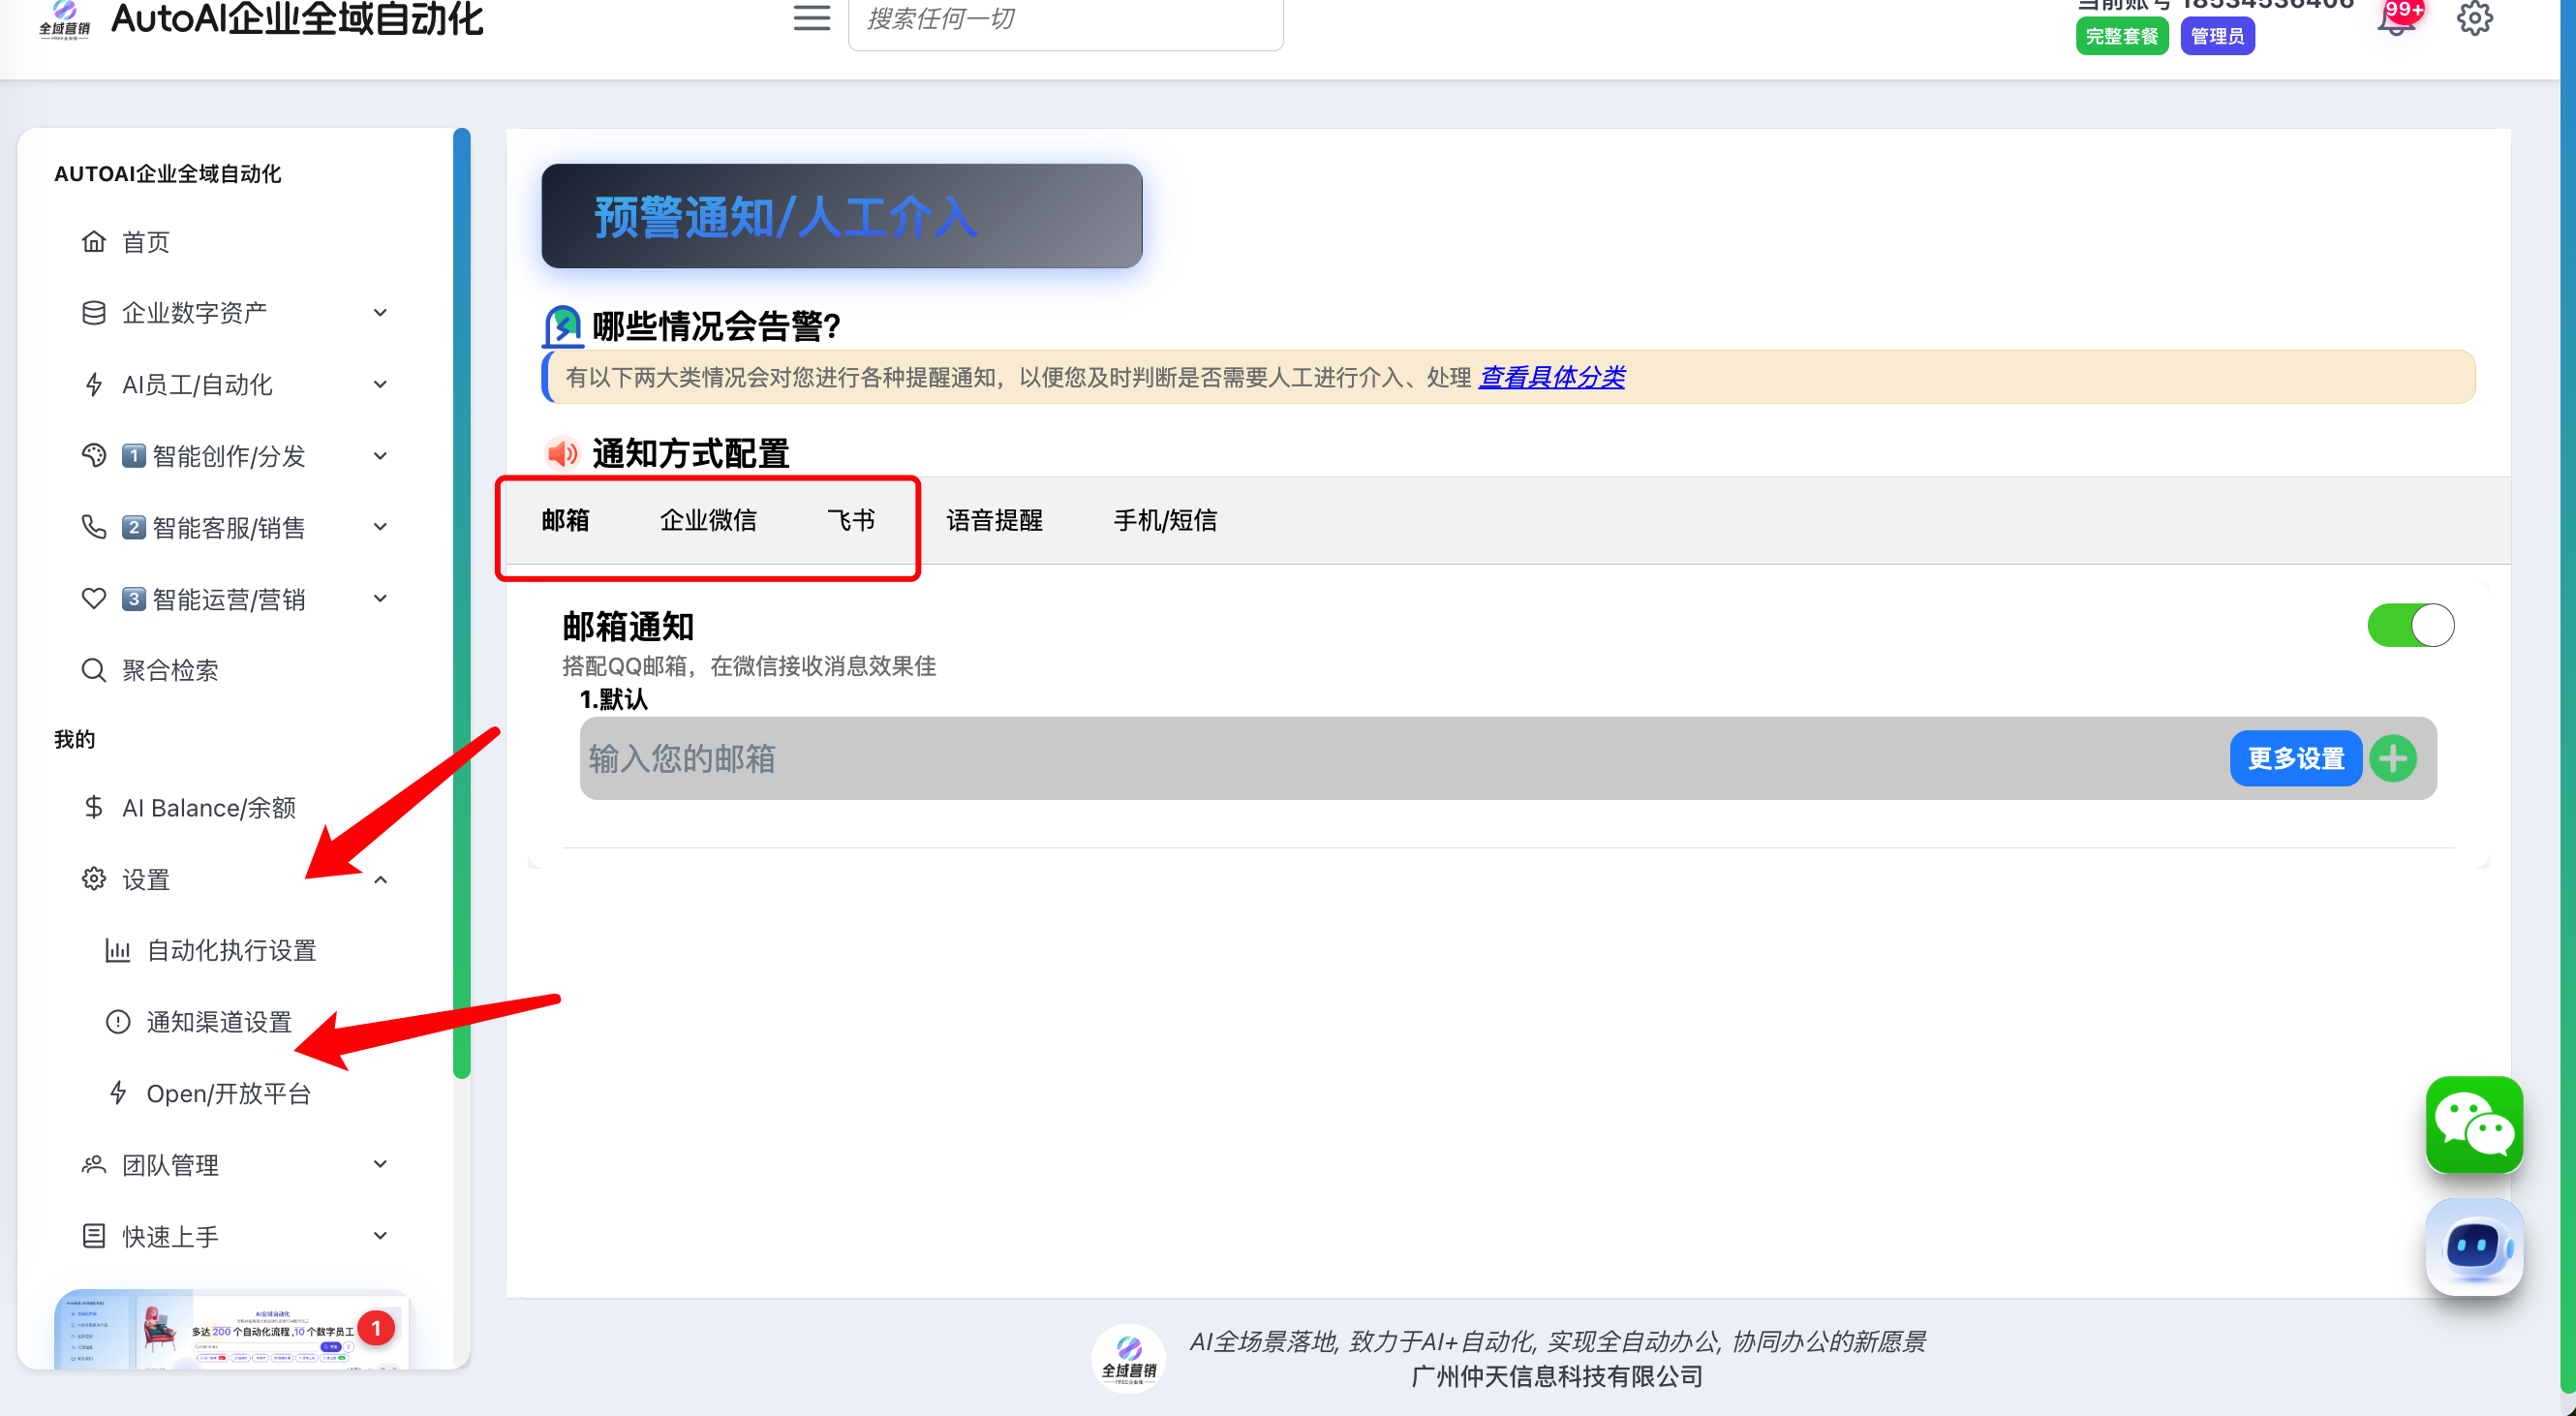Click the top-right settings gear icon
This screenshot has width=2576, height=1416.
(x=2474, y=18)
